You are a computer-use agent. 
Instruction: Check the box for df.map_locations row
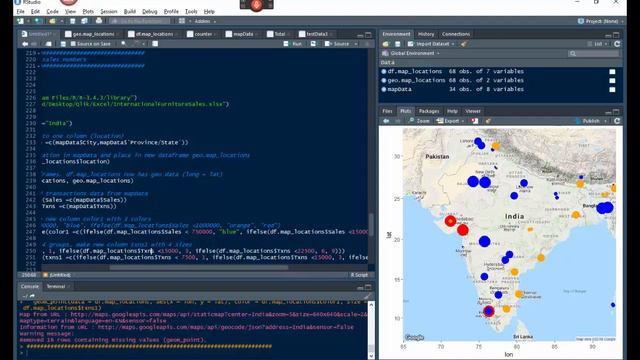[x=612, y=71]
